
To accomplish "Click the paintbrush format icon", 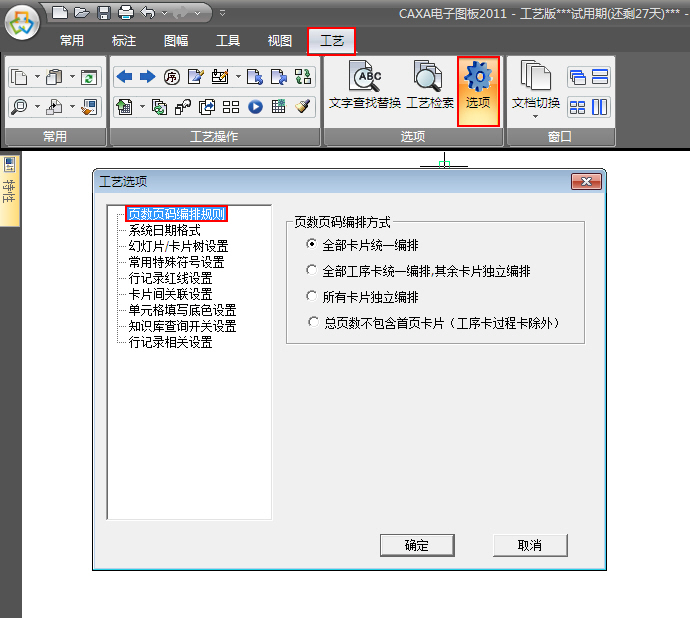I will click(303, 106).
